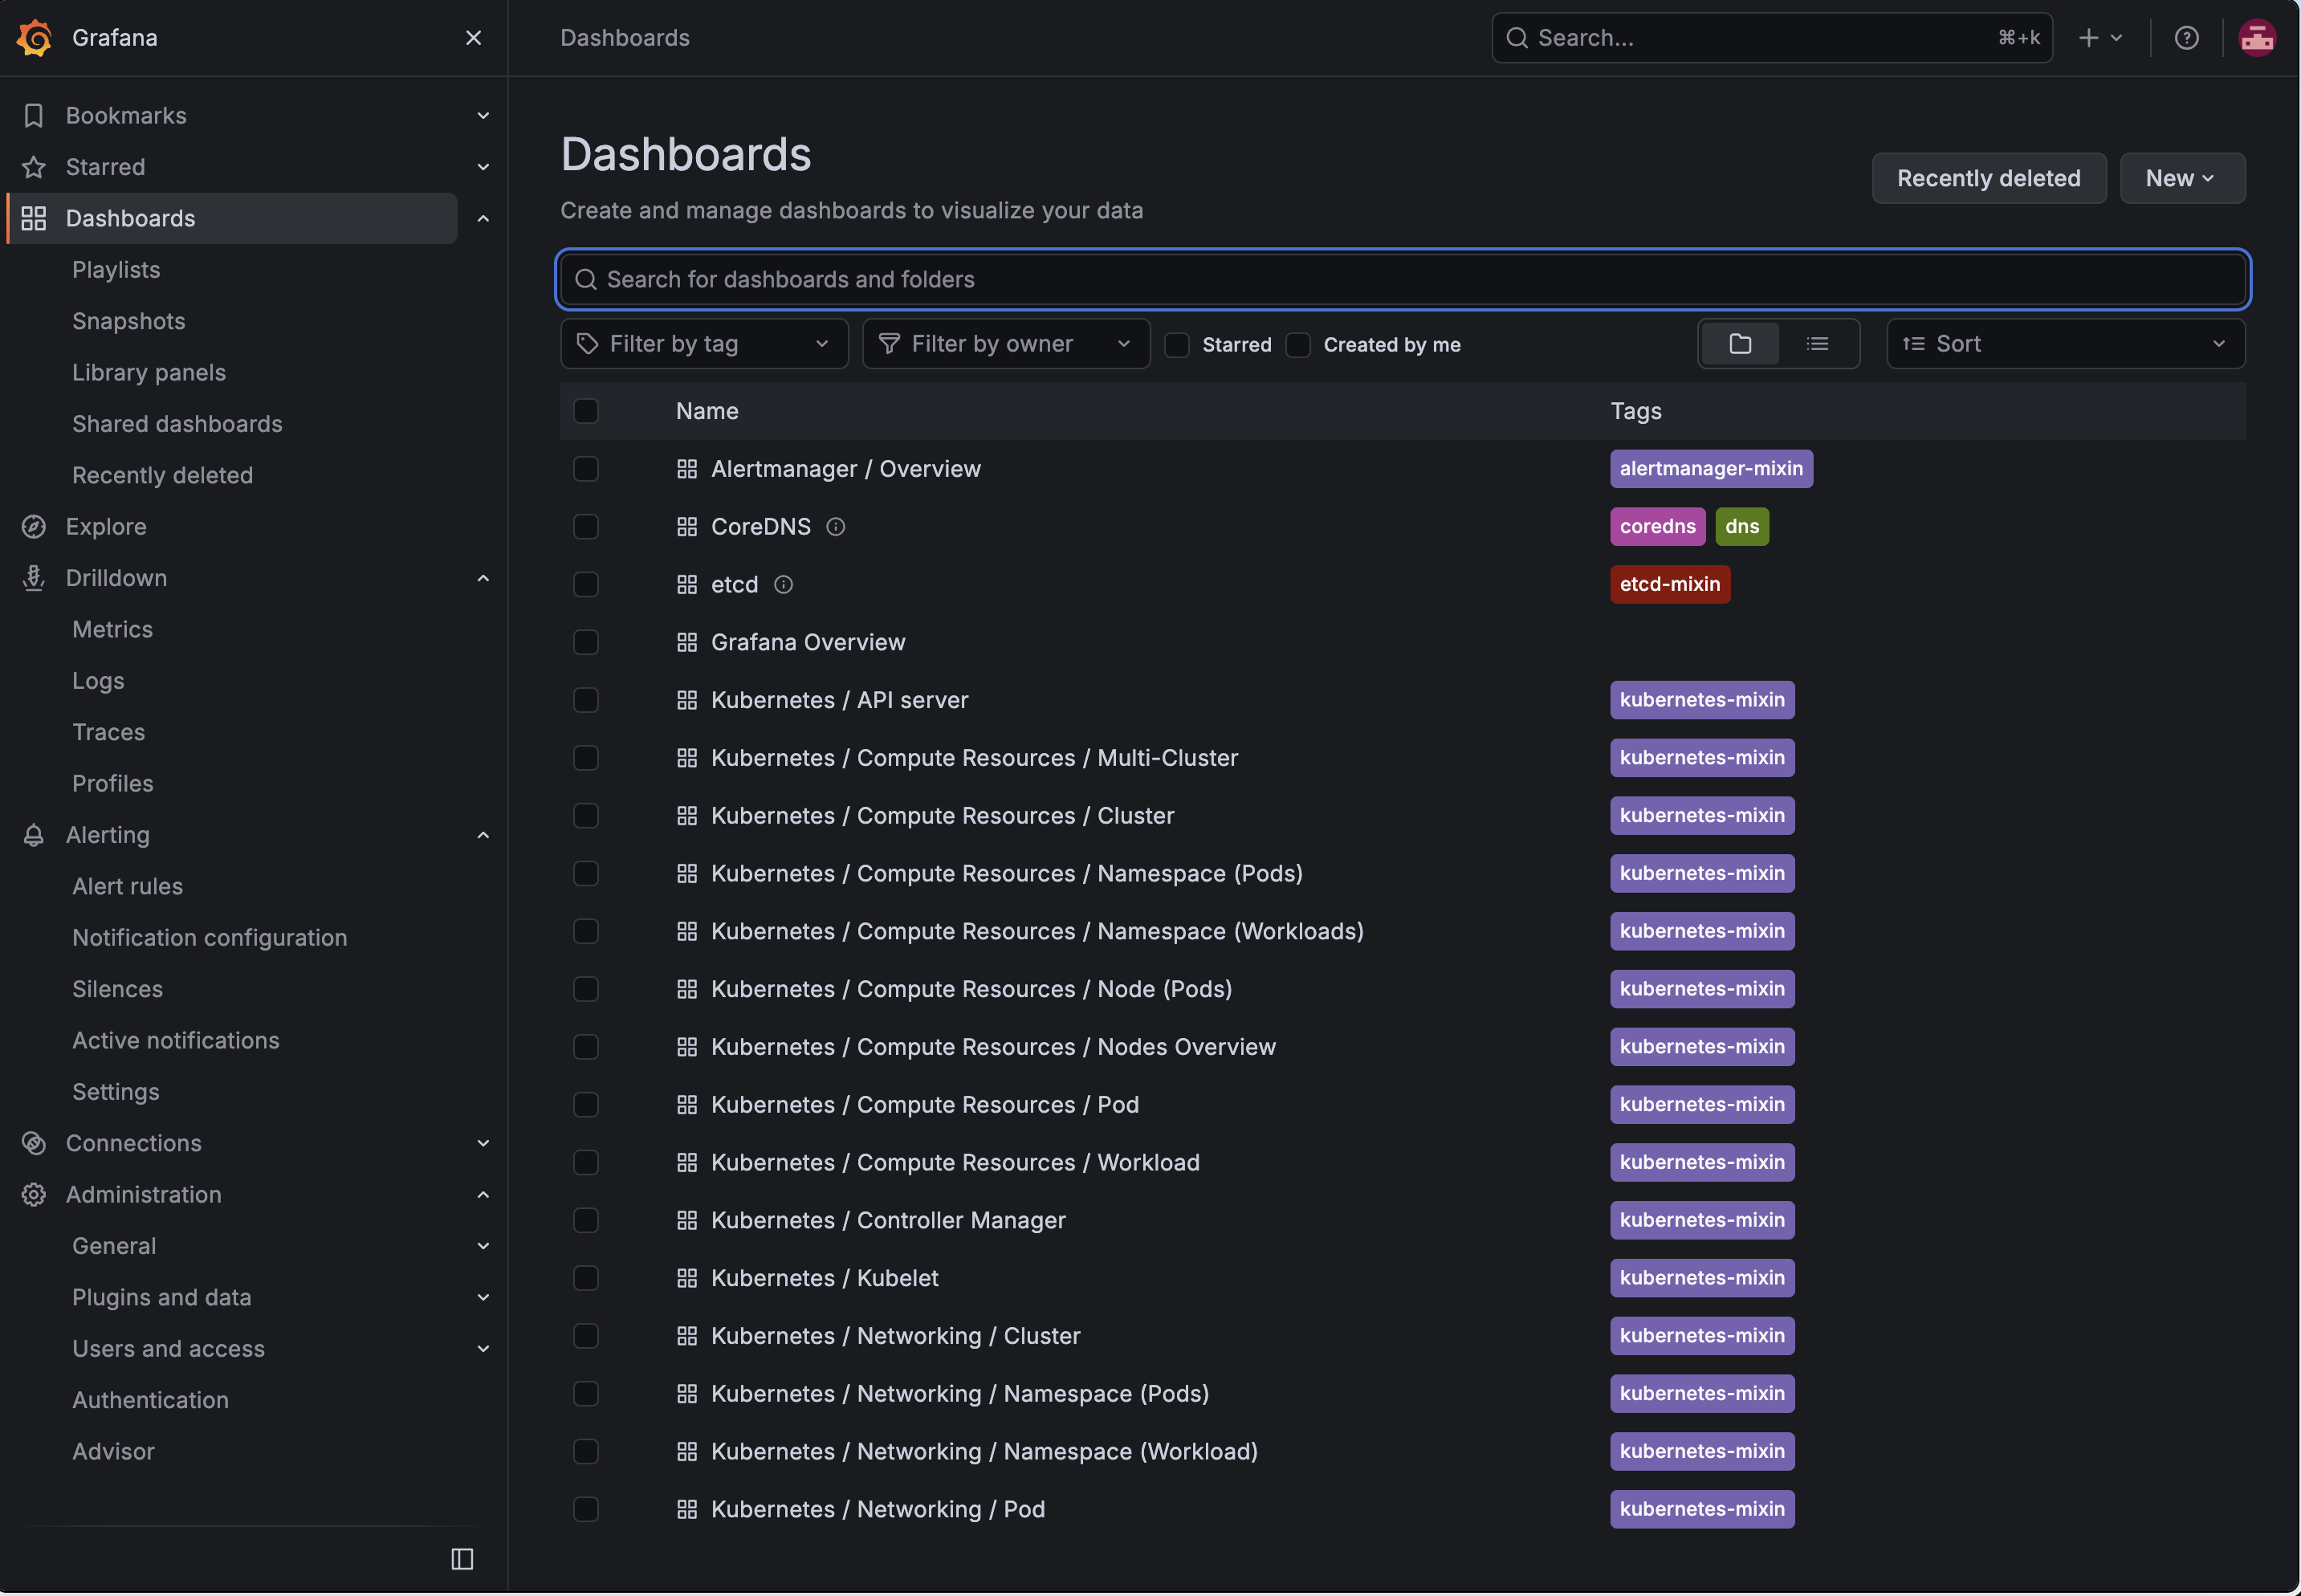Screen dimensions: 2301x1596
Task: Open Authentication under Administration
Action: [x=151, y=1400]
